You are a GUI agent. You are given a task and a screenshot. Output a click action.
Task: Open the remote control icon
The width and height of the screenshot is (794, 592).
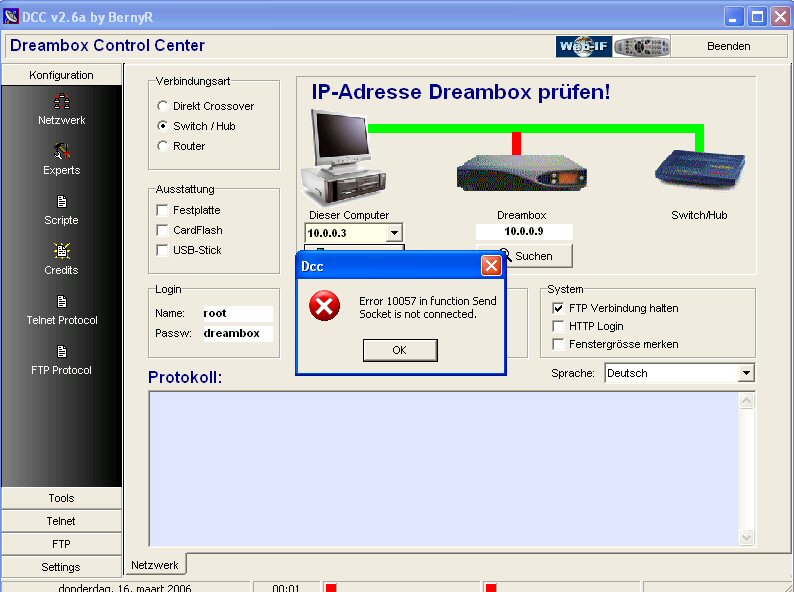(x=642, y=47)
